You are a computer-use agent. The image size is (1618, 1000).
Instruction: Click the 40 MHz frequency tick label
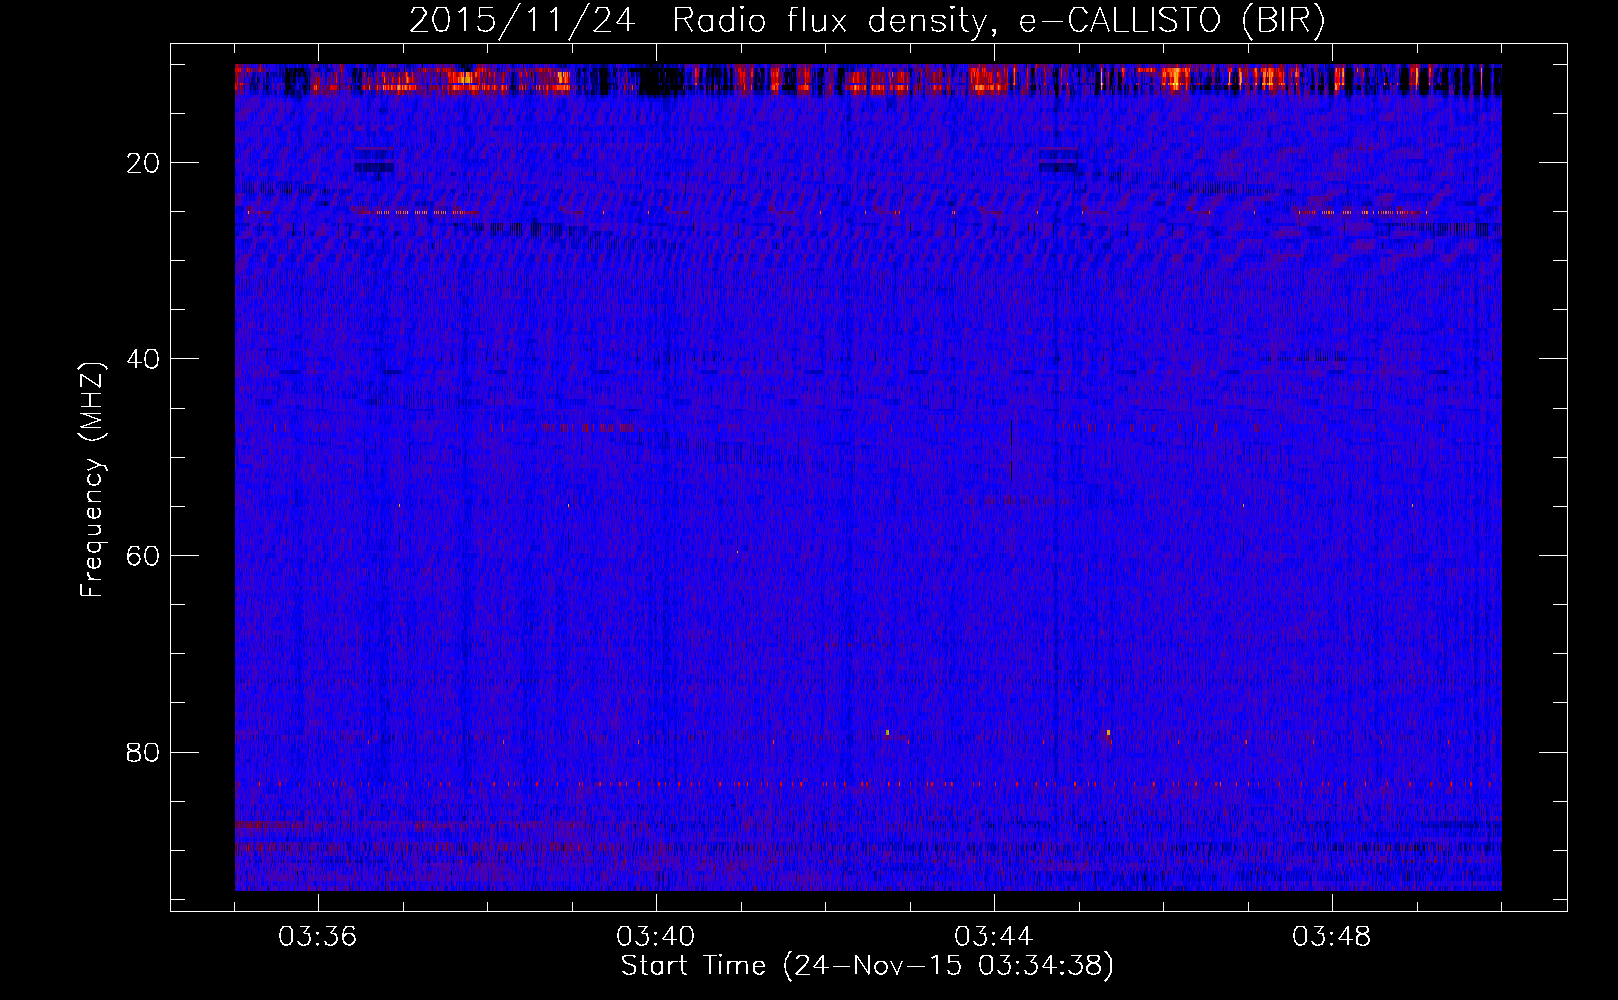point(144,359)
